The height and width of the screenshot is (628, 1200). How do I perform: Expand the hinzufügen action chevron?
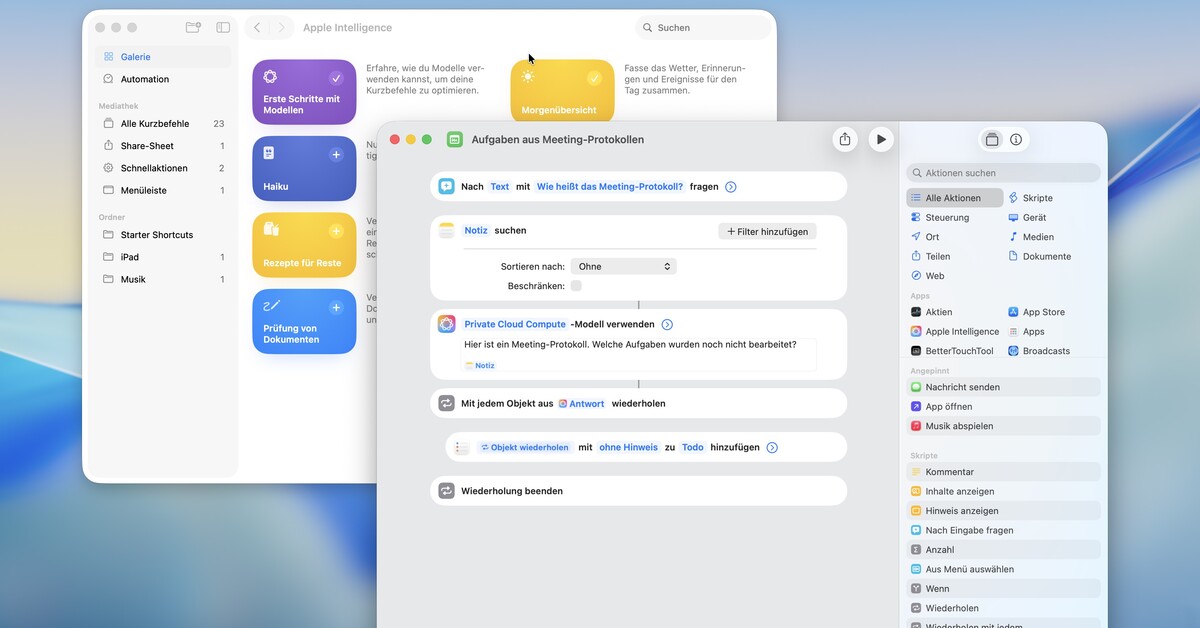coord(772,448)
